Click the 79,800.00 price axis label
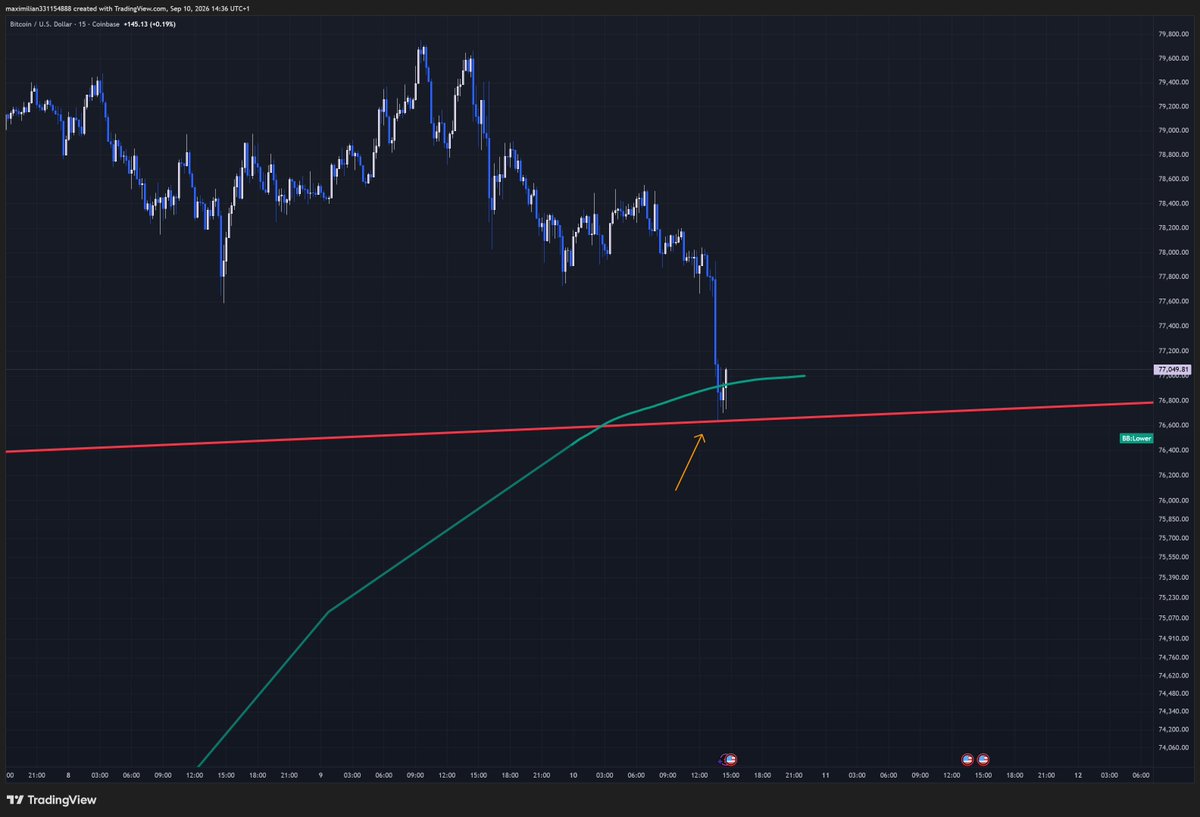This screenshot has height=817, width=1200. click(x=1175, y=33)
